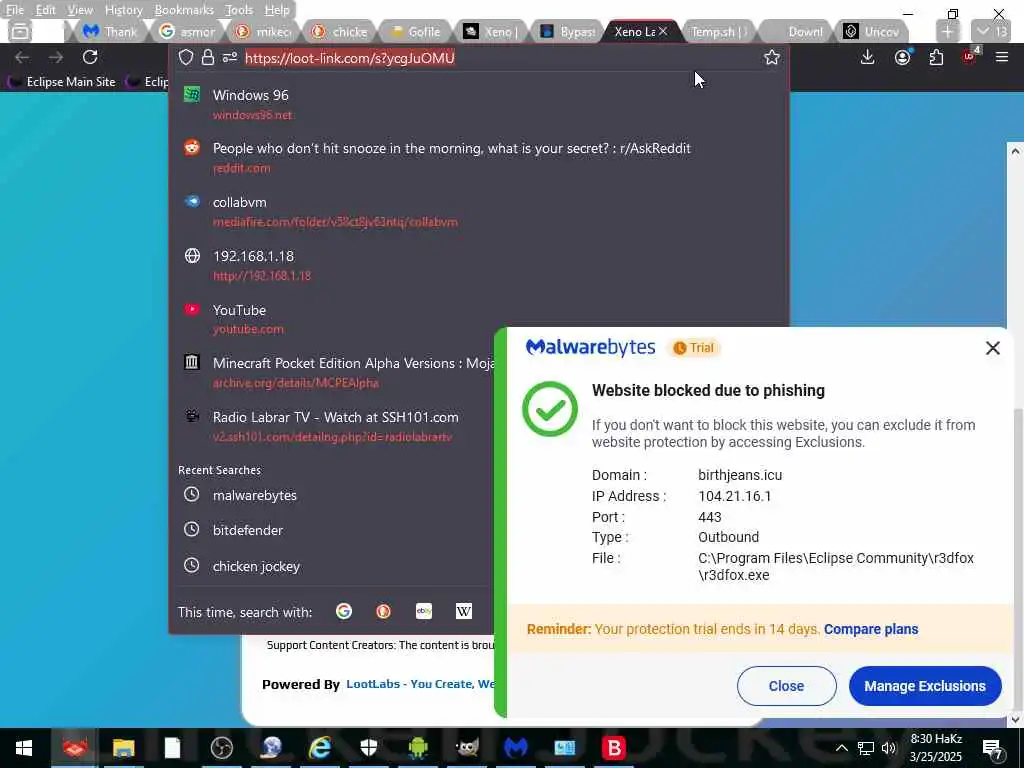Screen dimensions: 1024x768
Task: Open the Windows notification center icon
Action: [993, 748]
